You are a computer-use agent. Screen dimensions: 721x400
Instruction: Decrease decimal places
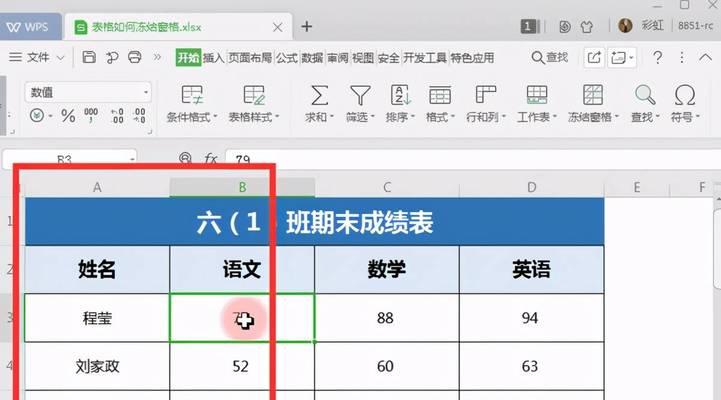139,115
